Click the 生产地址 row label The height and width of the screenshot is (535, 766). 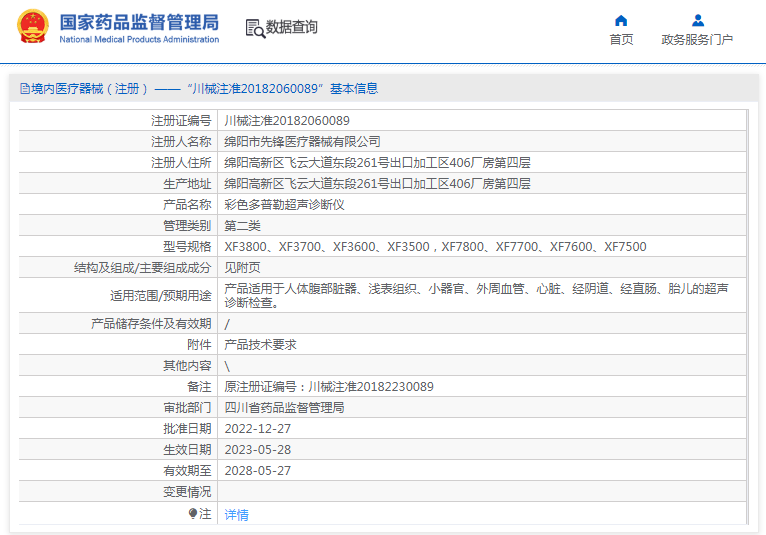187,184
